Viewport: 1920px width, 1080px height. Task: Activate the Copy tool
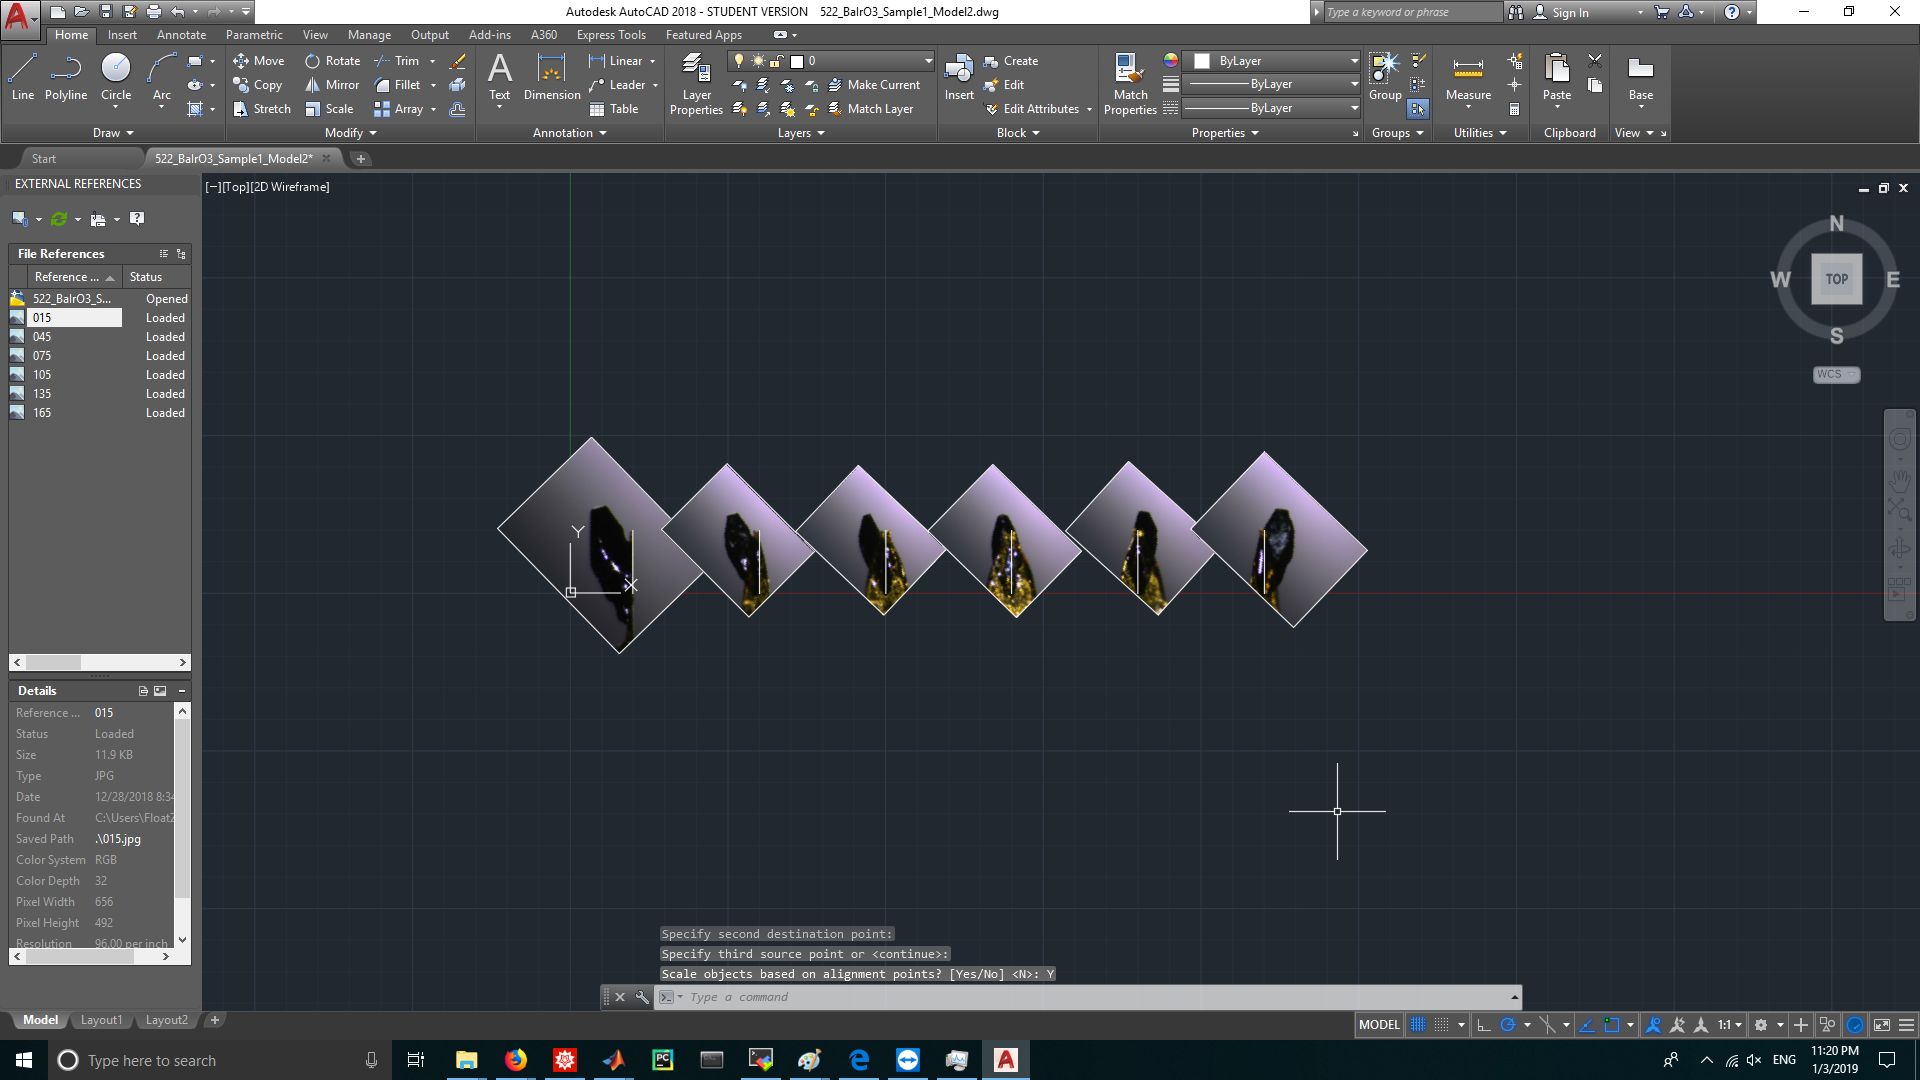pyautogui.click(x=258, y=85)
